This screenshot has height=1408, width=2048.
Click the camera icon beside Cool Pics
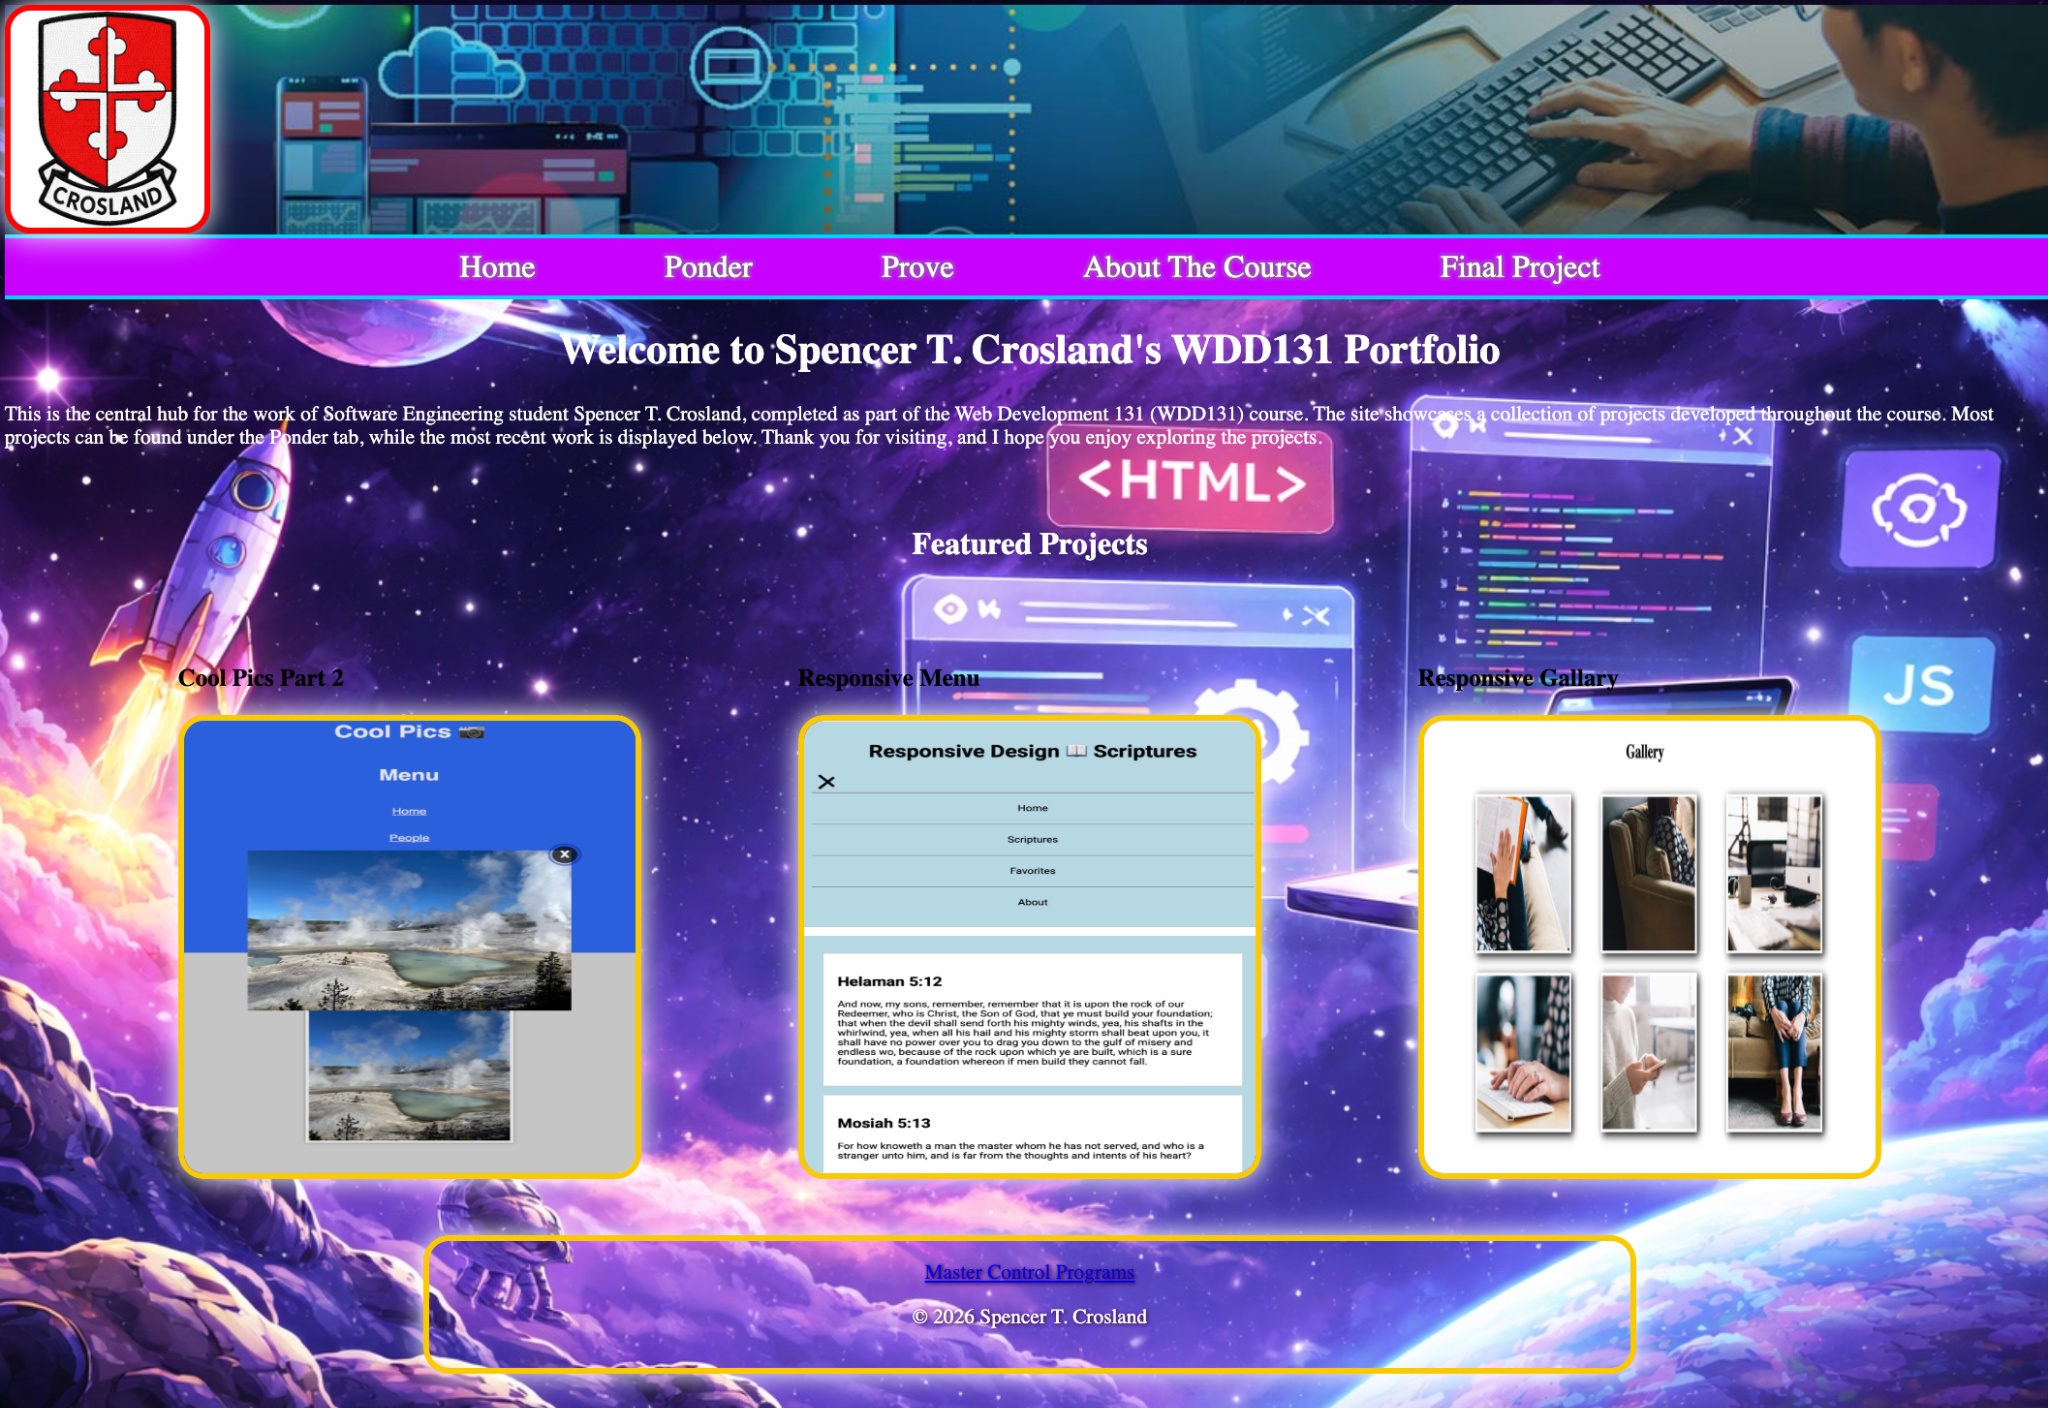tap(472, 732)
